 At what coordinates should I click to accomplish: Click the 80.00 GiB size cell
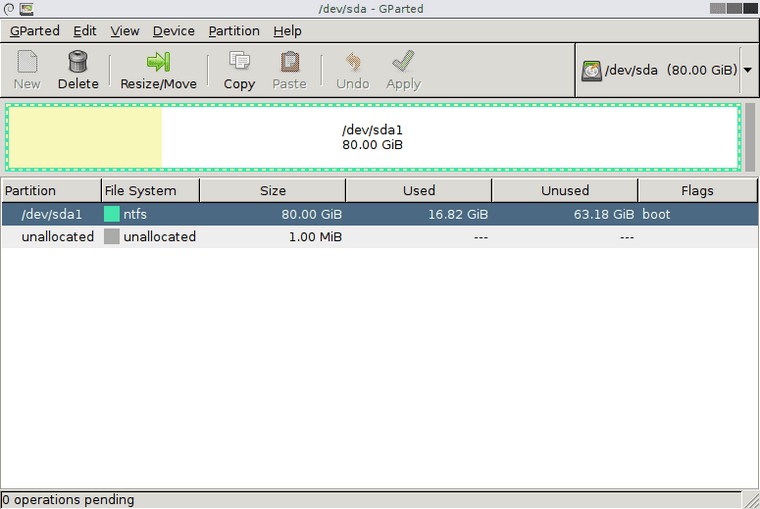click(312, 214)
